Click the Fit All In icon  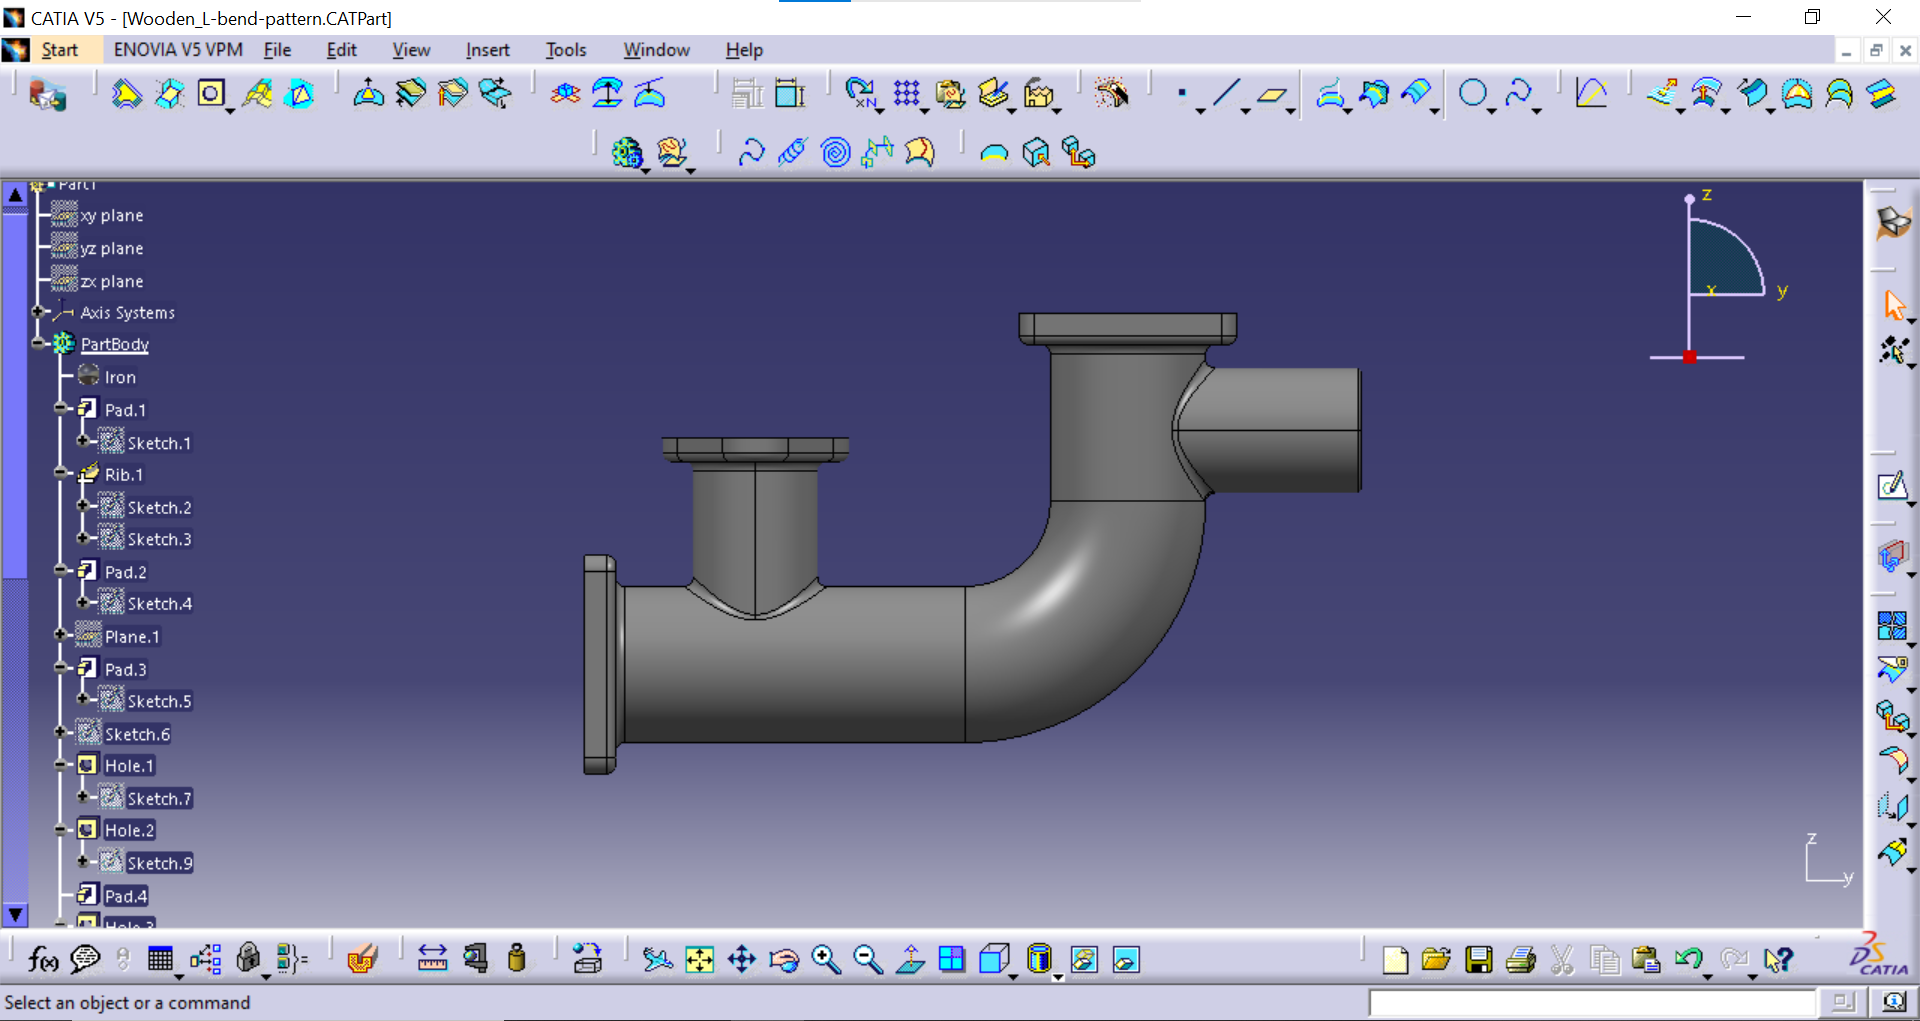pyautogui.click(x=699, y=960)
